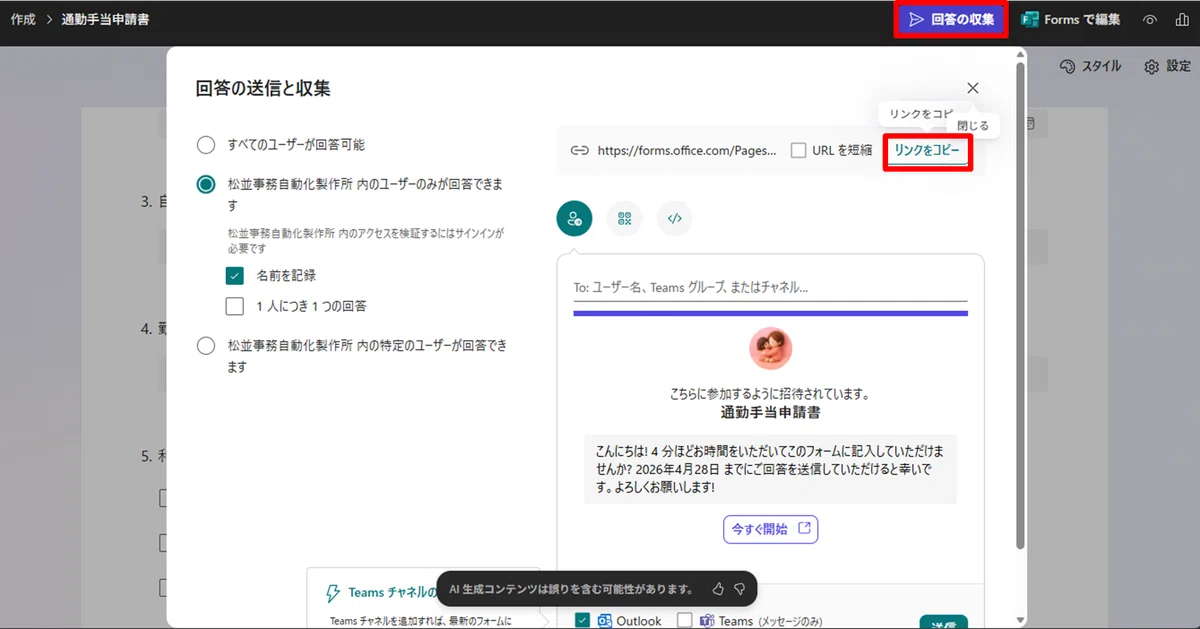Viewport: 1200px width, 629px height.
Task: Uncheck the 名前を記録 checkbox
Action: coord(235,275)
